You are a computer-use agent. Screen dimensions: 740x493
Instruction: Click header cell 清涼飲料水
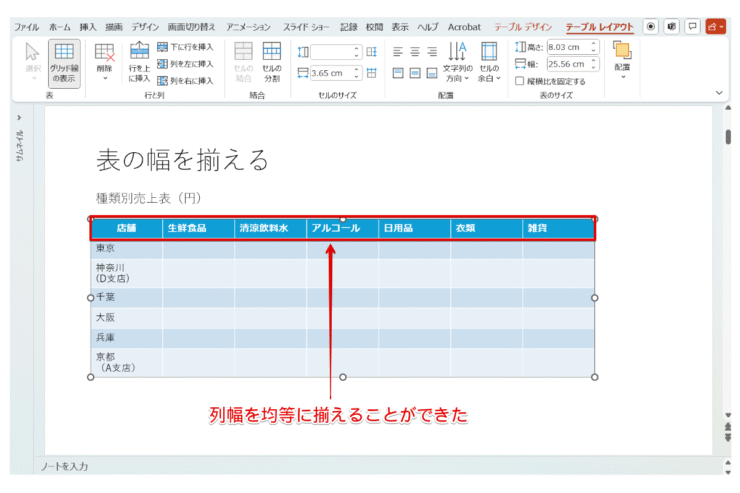click(x=270, y=228)
